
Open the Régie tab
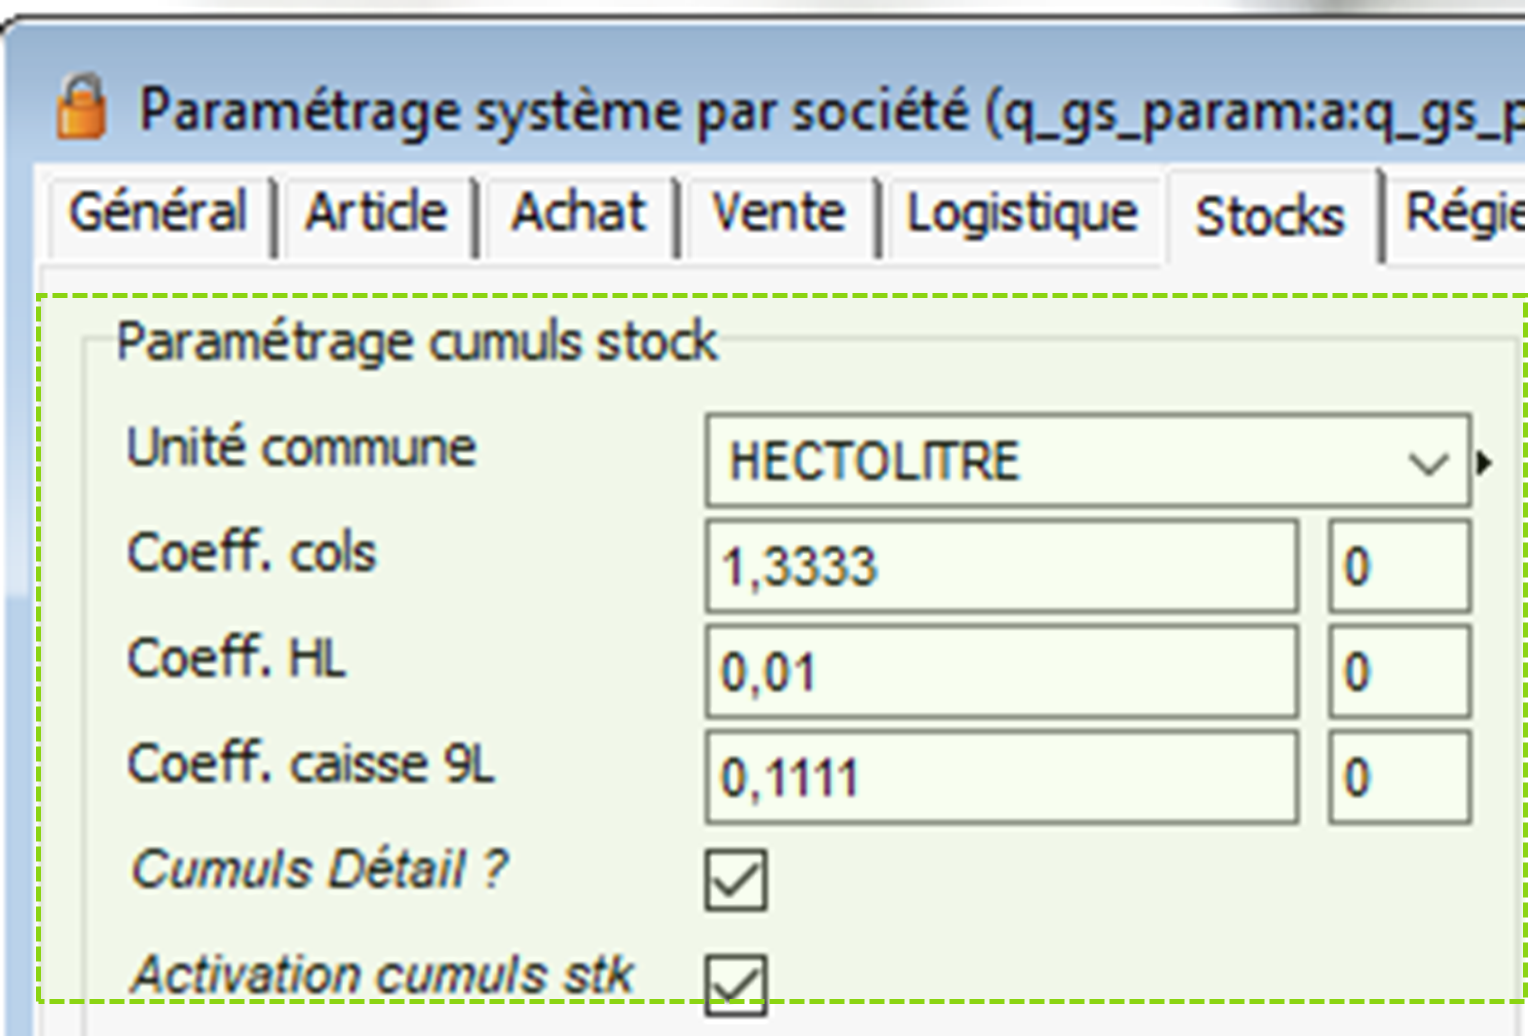pyautogui.click(x=1464, y=213)
